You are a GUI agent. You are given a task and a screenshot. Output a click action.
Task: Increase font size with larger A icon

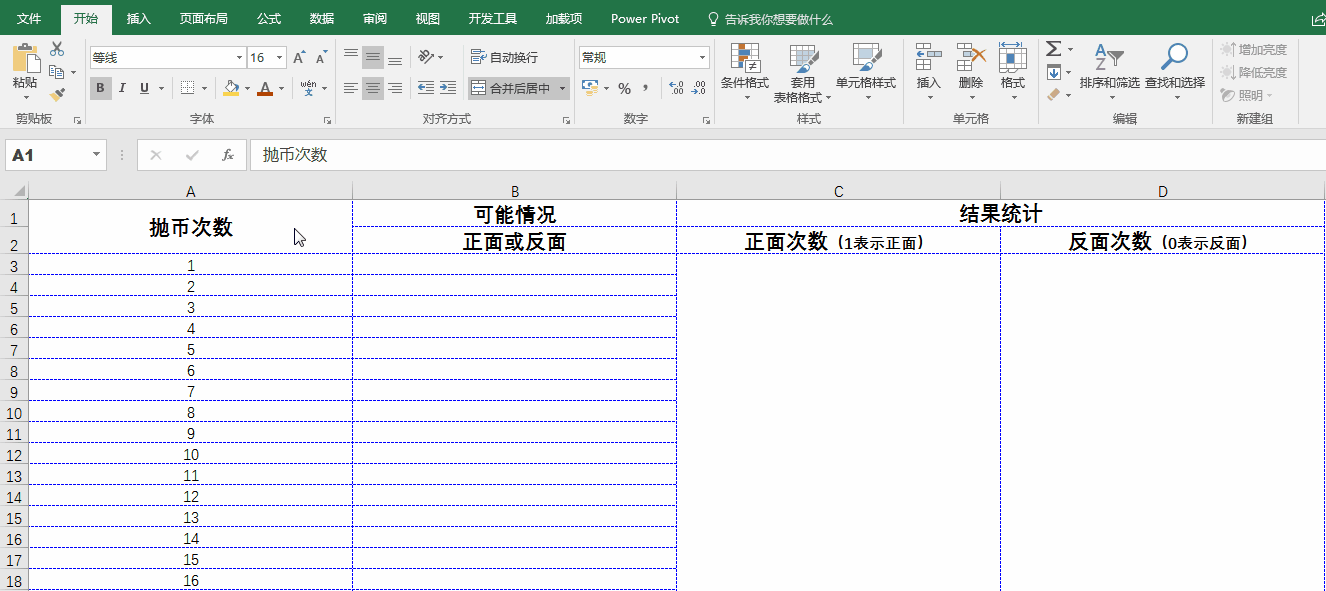(x=299, y=58)
